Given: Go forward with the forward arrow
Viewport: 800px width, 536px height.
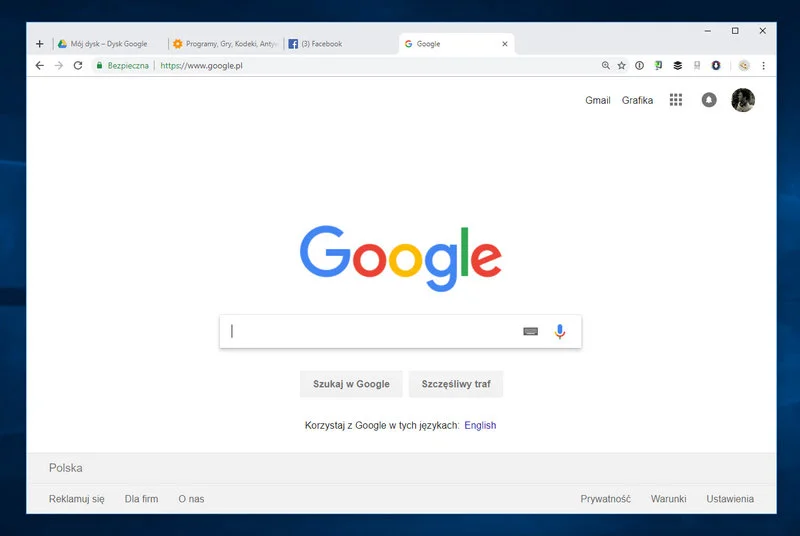Looking at the screenshot, I should [x=59, y=65].
